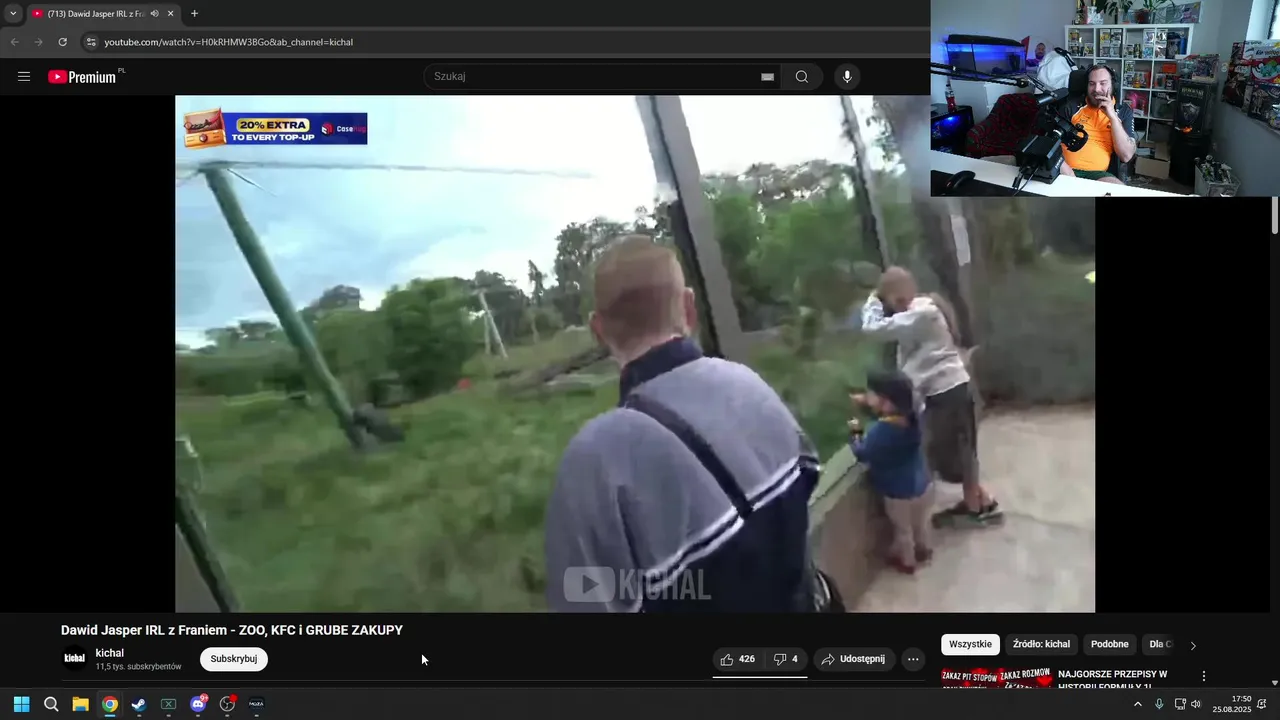Activate voice search microphone icon
The height and width of the screenshot is (720, 1280).
click(847, 77)
